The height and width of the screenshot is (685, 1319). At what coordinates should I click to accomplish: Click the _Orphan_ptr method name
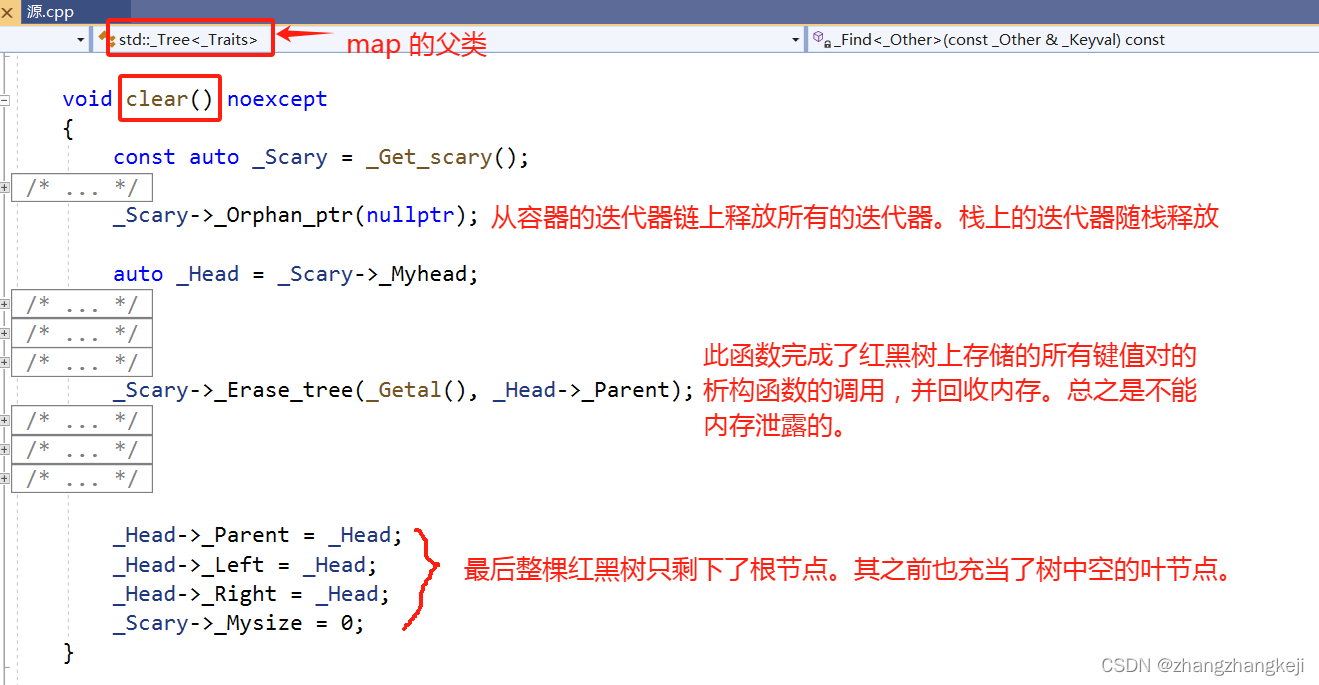pos(285,216)
